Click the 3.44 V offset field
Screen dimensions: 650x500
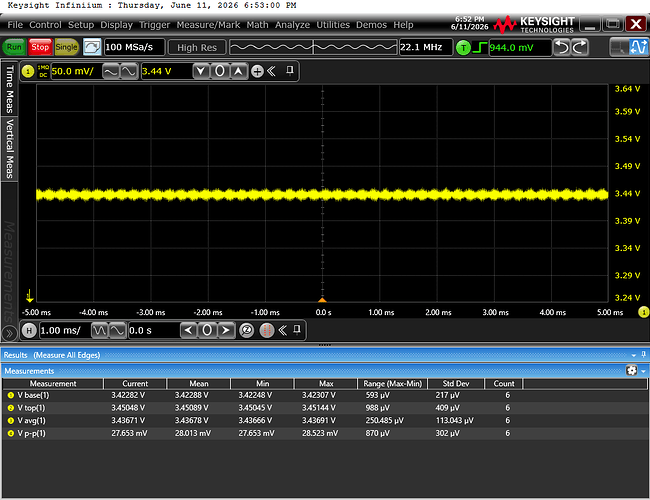[x=167, y=71]
